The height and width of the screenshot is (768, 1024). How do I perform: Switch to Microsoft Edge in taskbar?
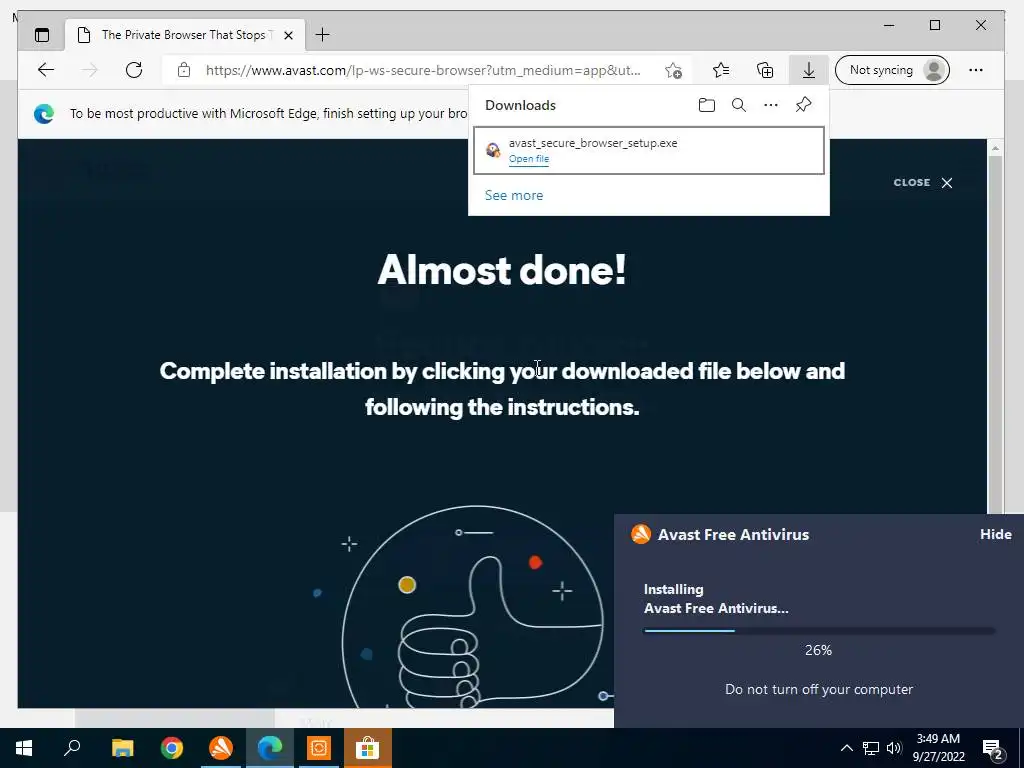(270, 748)
